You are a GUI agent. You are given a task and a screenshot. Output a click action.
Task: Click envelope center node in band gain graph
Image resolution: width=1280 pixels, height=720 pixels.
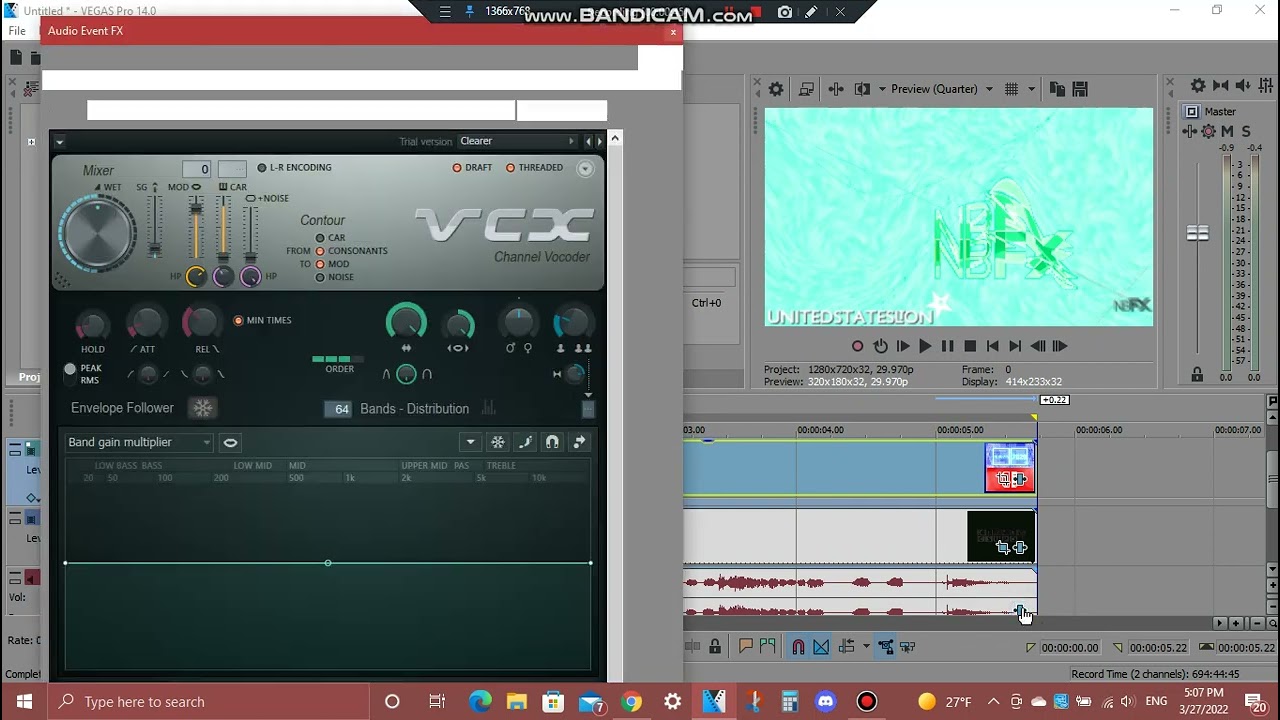tap(328, 563)
